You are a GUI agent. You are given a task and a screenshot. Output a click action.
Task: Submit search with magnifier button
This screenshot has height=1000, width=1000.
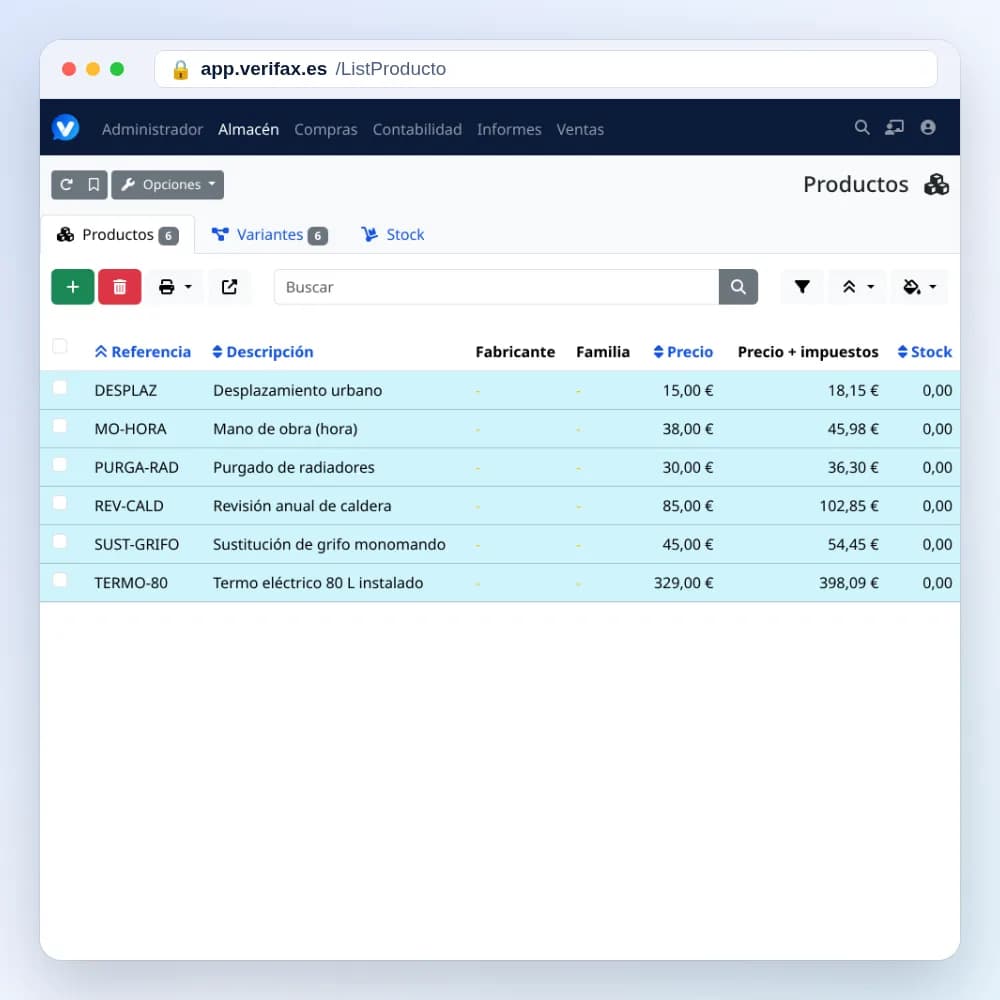point(739,287)
